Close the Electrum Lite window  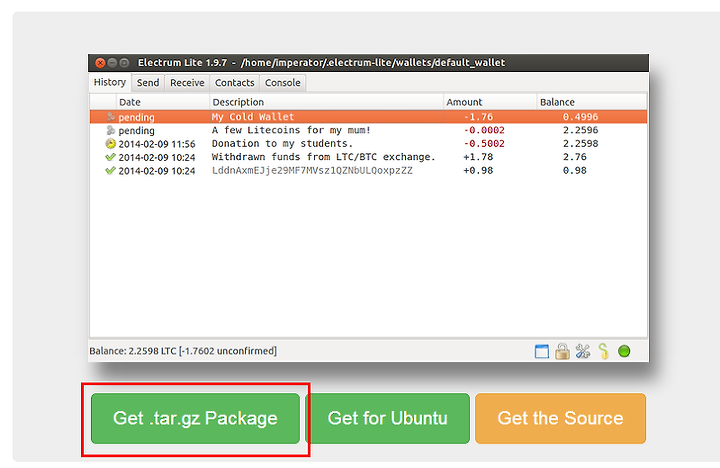point(100,62)
